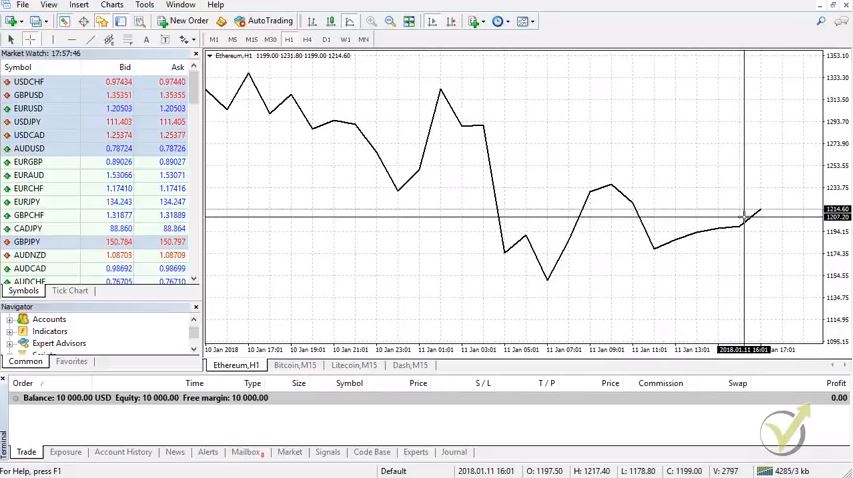Select the Text Label tool
Viewport: 853px width, 478px height.
pos(165,39)
